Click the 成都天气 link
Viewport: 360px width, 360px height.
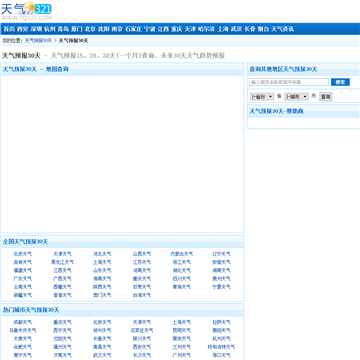click(x=23, y=322)
